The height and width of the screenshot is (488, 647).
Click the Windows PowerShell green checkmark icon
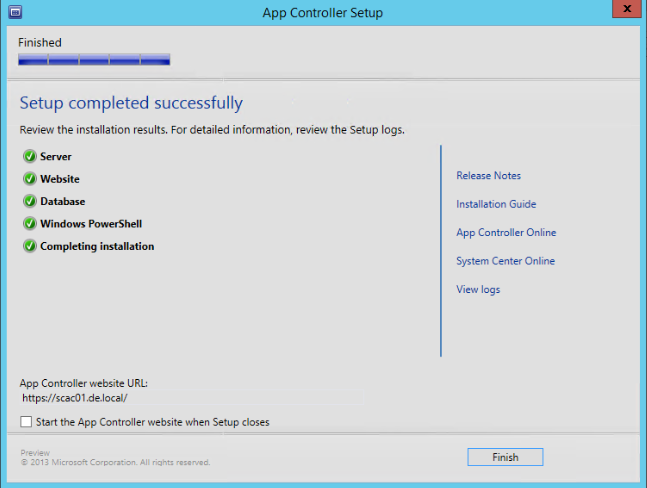[x=29, y=224]
